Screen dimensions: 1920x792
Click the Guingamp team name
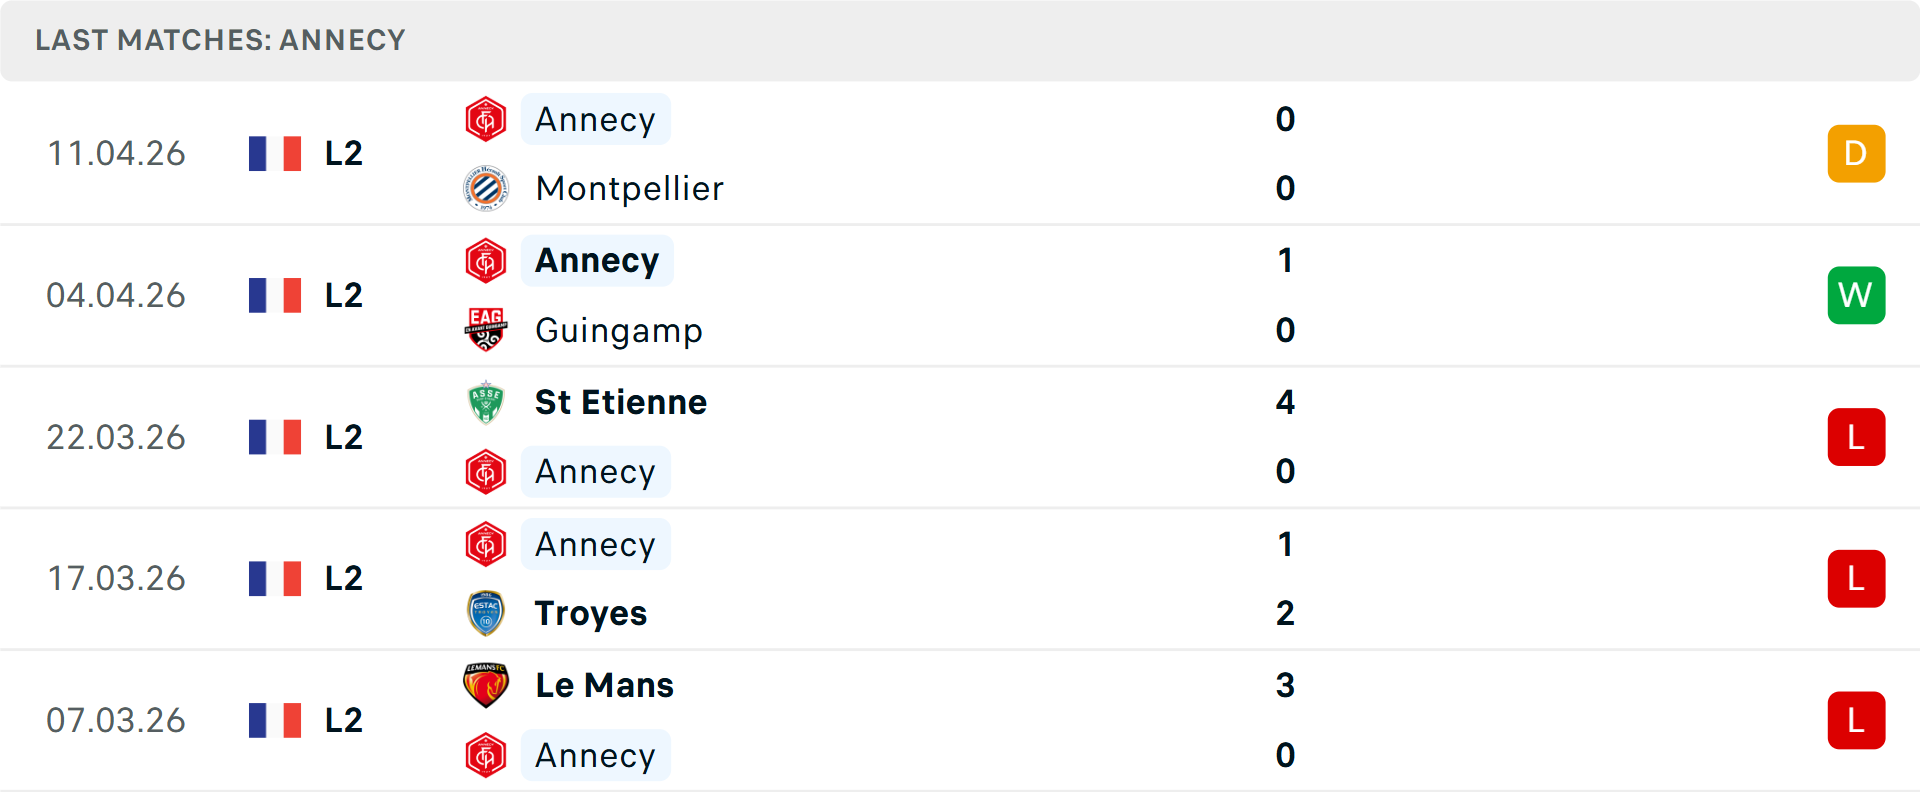coord(618,330)
